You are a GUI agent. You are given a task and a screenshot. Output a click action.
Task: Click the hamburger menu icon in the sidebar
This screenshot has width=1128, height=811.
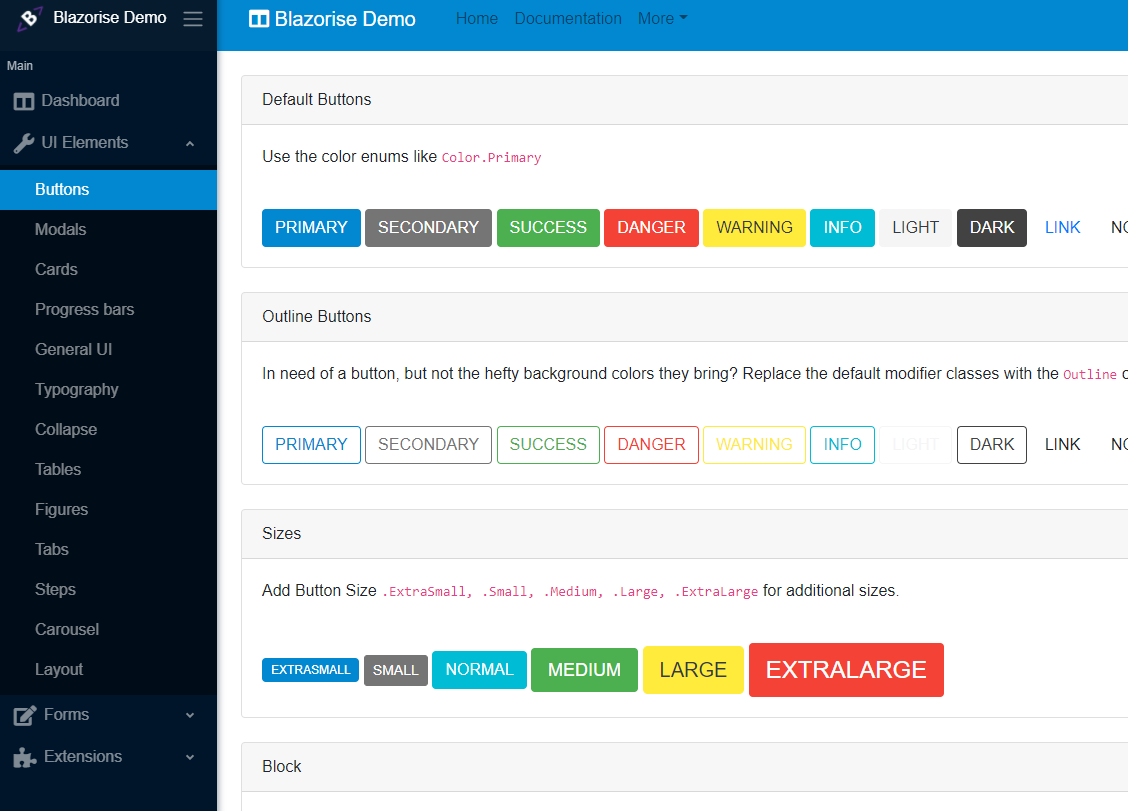pyautogui.click(x=193, y=18)
